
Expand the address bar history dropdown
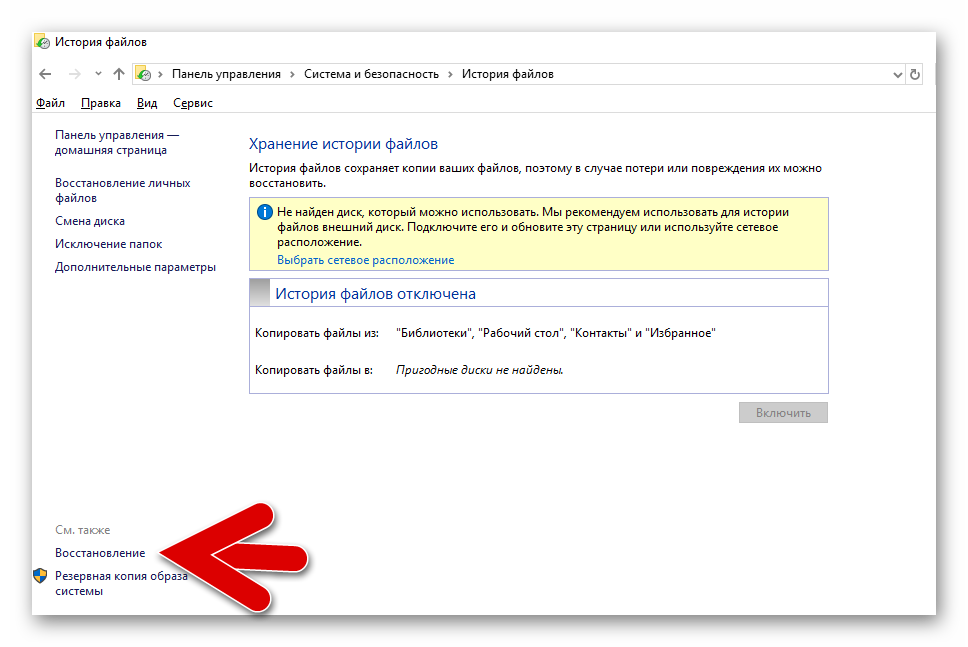pyautogui.click(x=897, y=75)
